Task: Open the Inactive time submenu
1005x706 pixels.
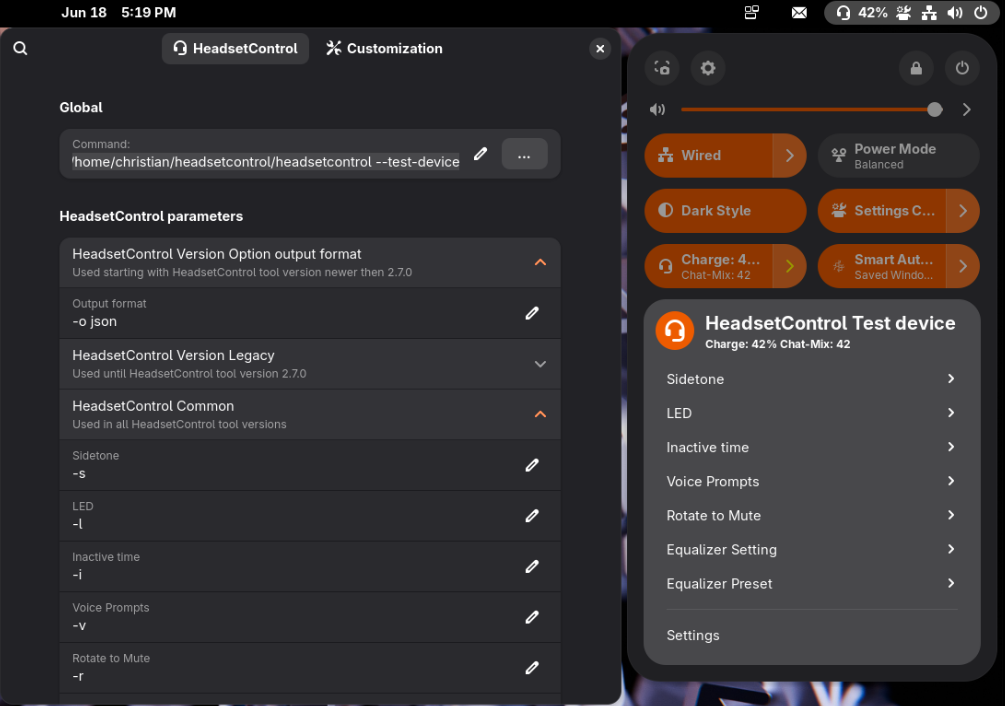Action: [811, 447]
